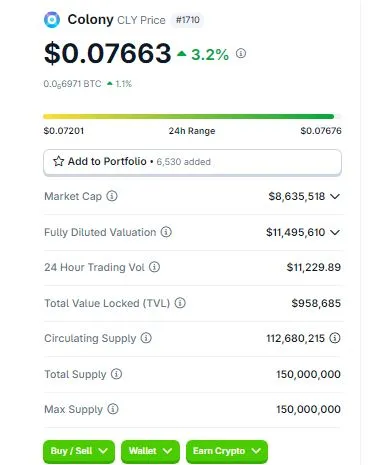Toggle the star icon in Add to Portfolio
This screenshot has height=465, width=375.
[x=58, y=161]
